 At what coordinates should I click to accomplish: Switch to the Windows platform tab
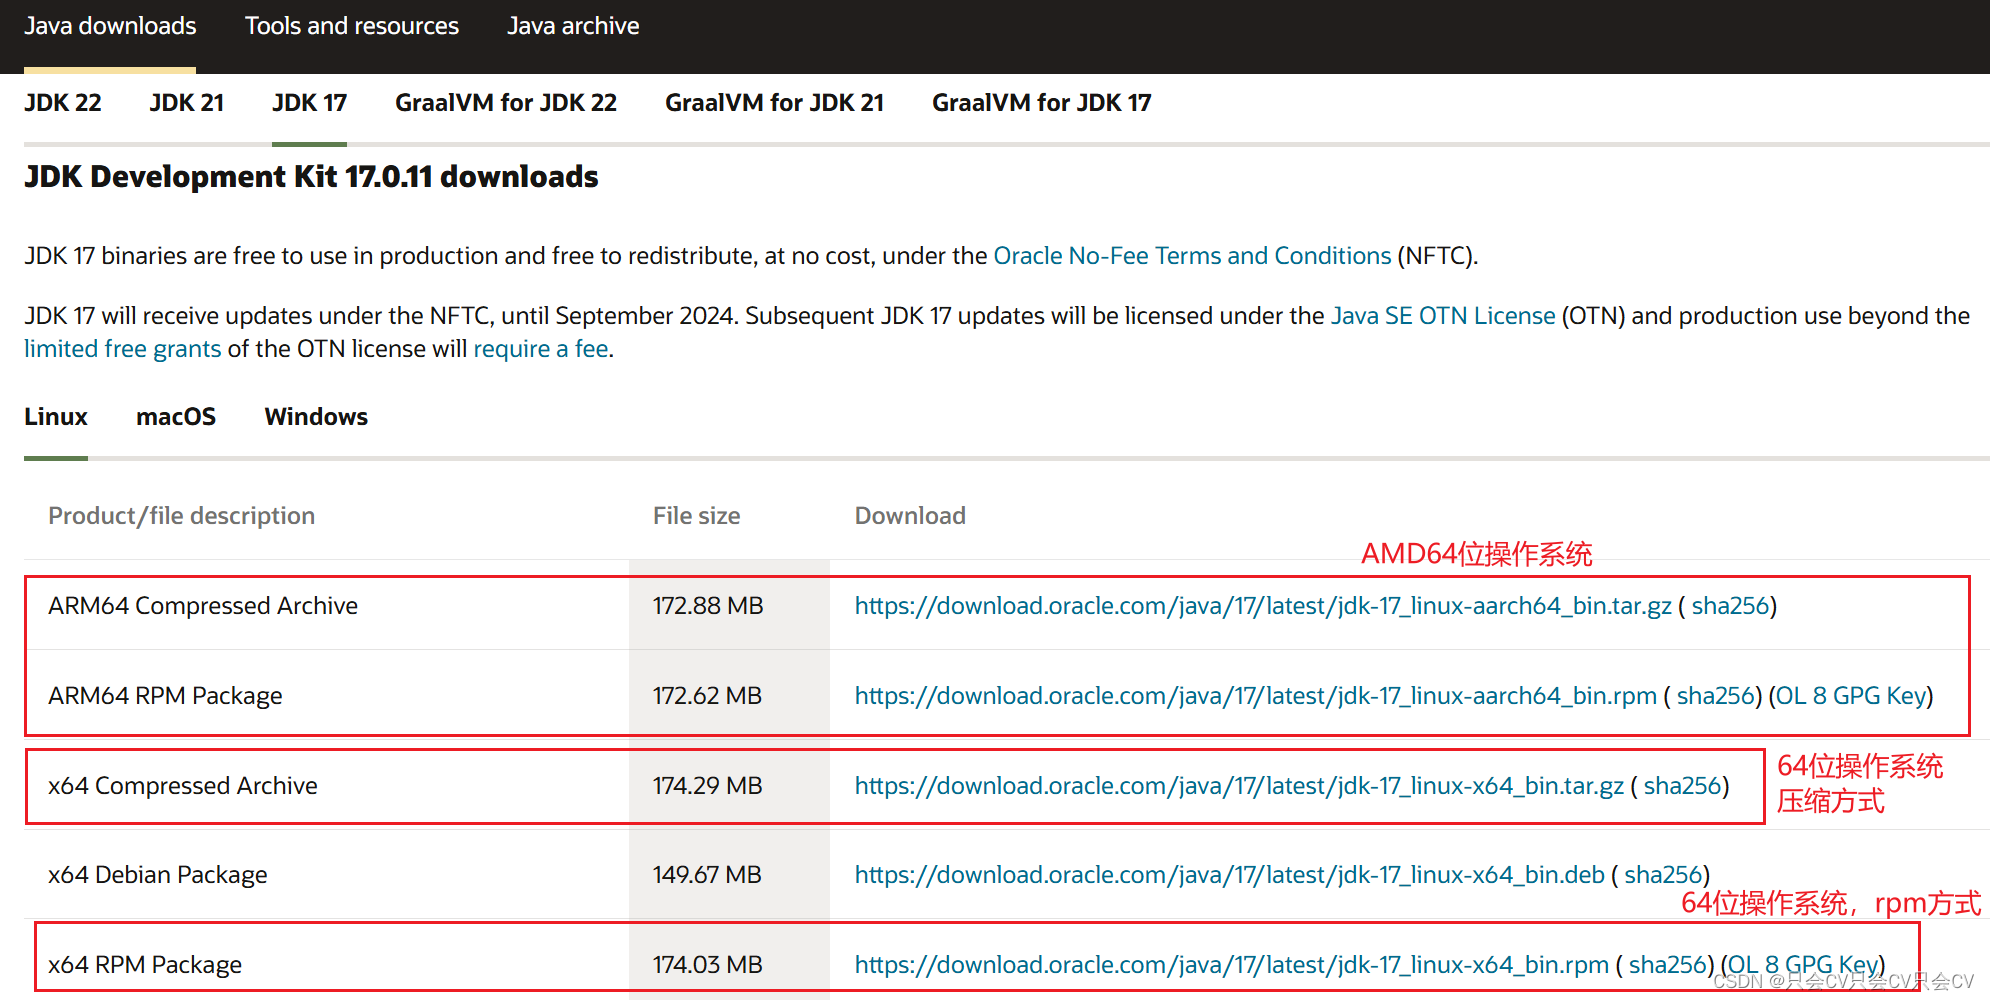tap(316, 417)
